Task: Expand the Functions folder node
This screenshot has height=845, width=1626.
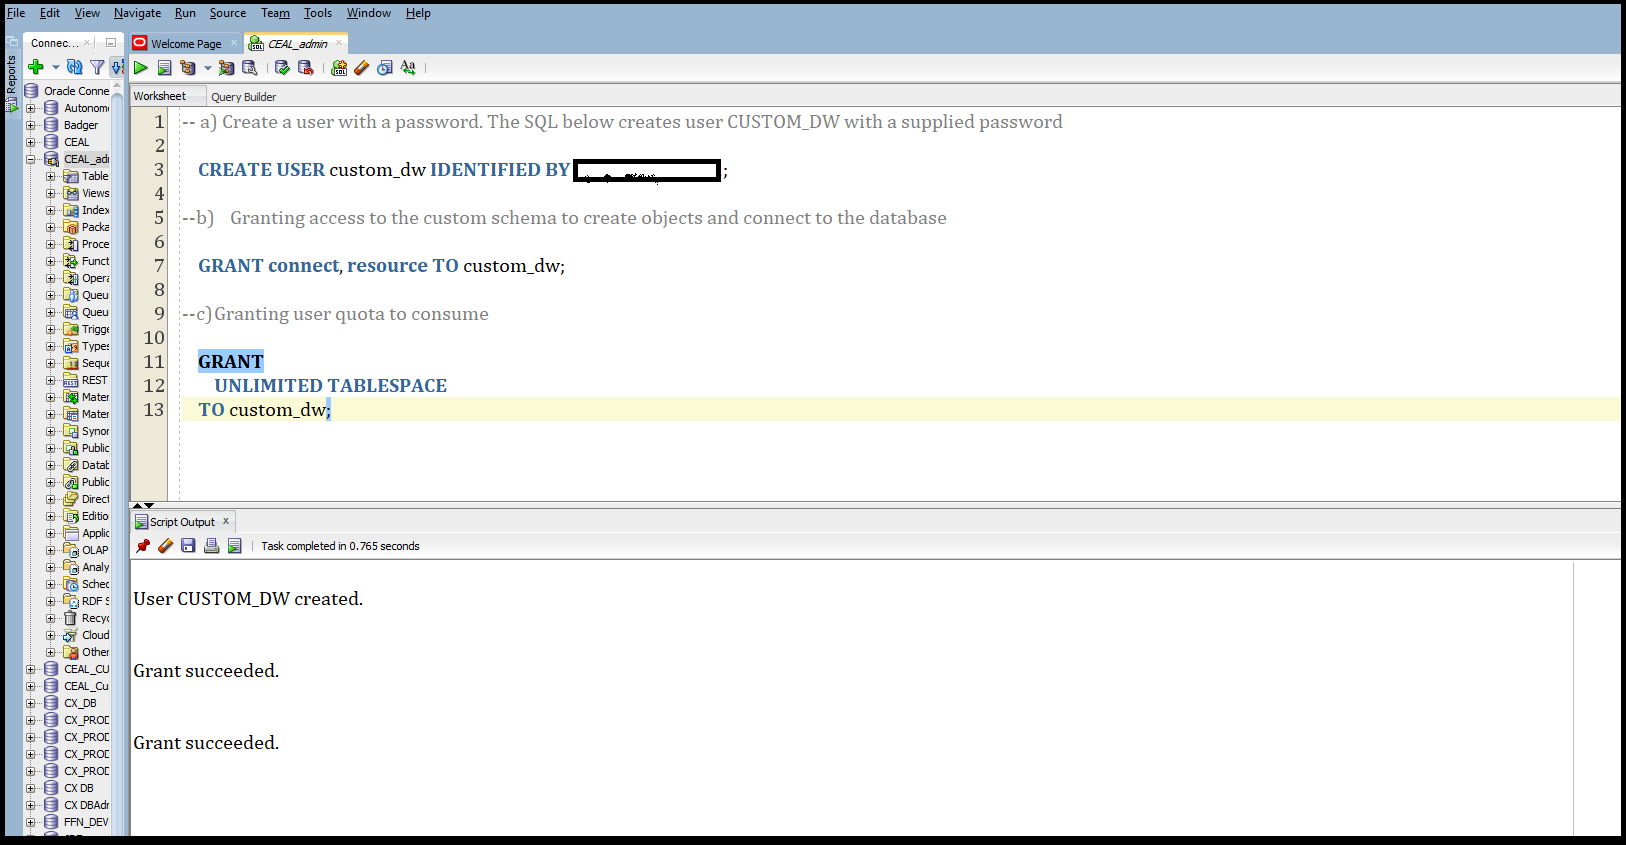Action: 51,261
